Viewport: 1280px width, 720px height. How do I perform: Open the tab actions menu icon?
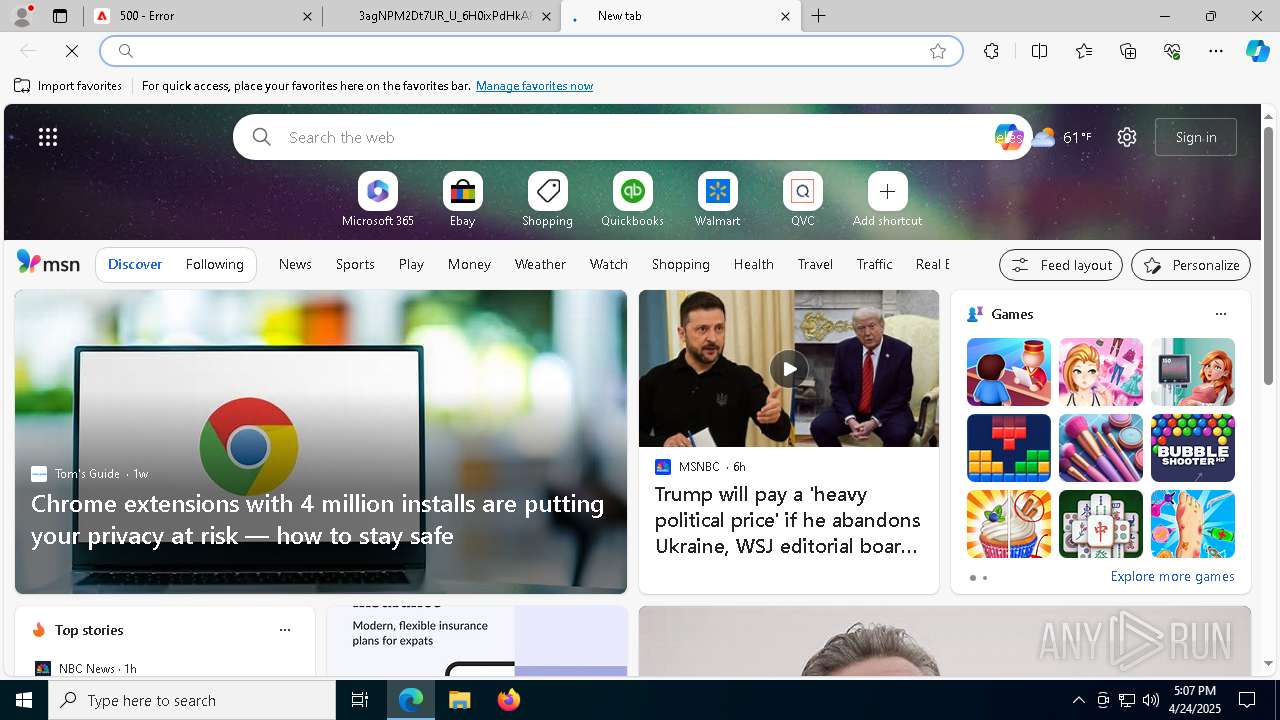pos(60,16)
